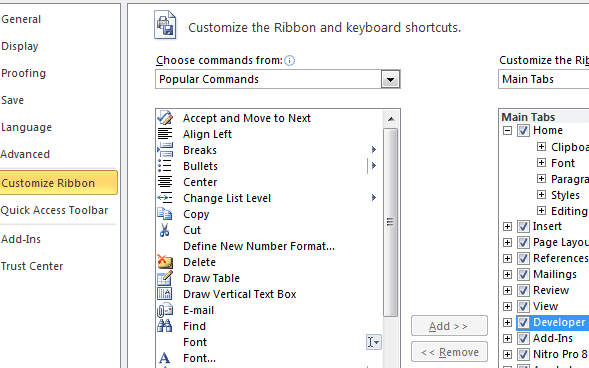
Task: Expand the Insert tab tree node
Action: [x=507, y=226]
